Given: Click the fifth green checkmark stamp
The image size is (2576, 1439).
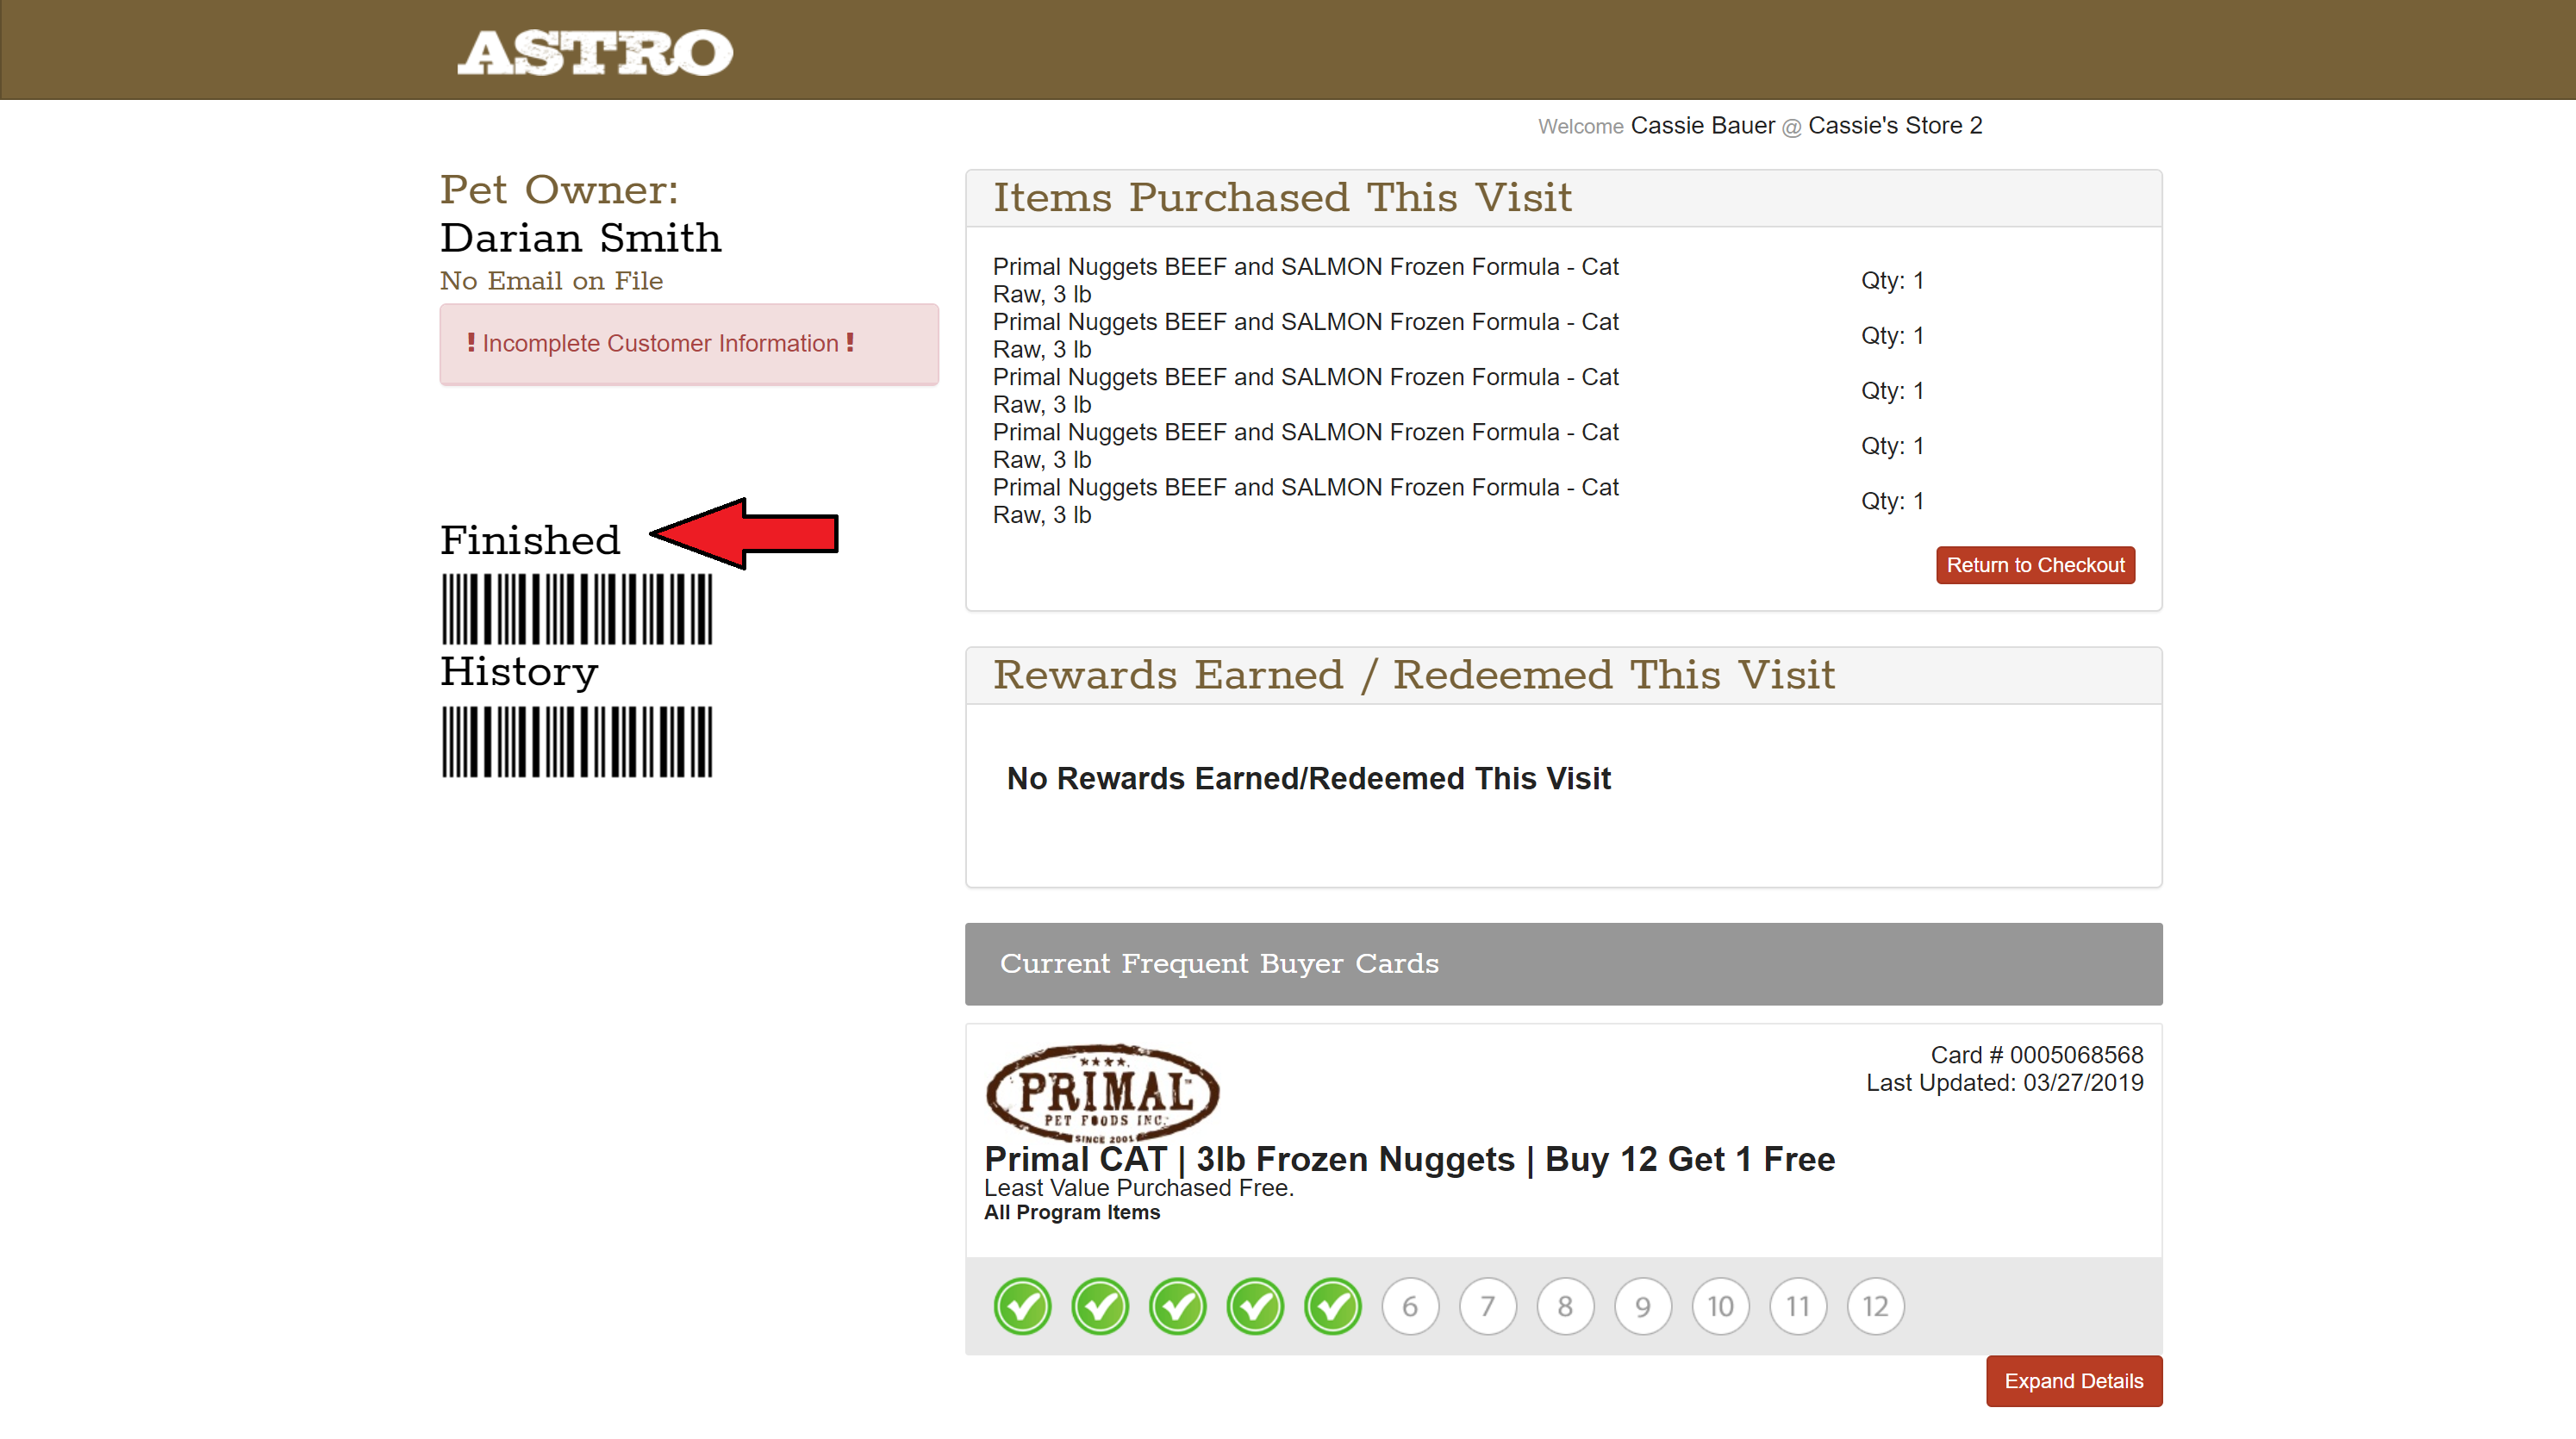Looking at the screenshot, I should click(x=1332, y=1306).
